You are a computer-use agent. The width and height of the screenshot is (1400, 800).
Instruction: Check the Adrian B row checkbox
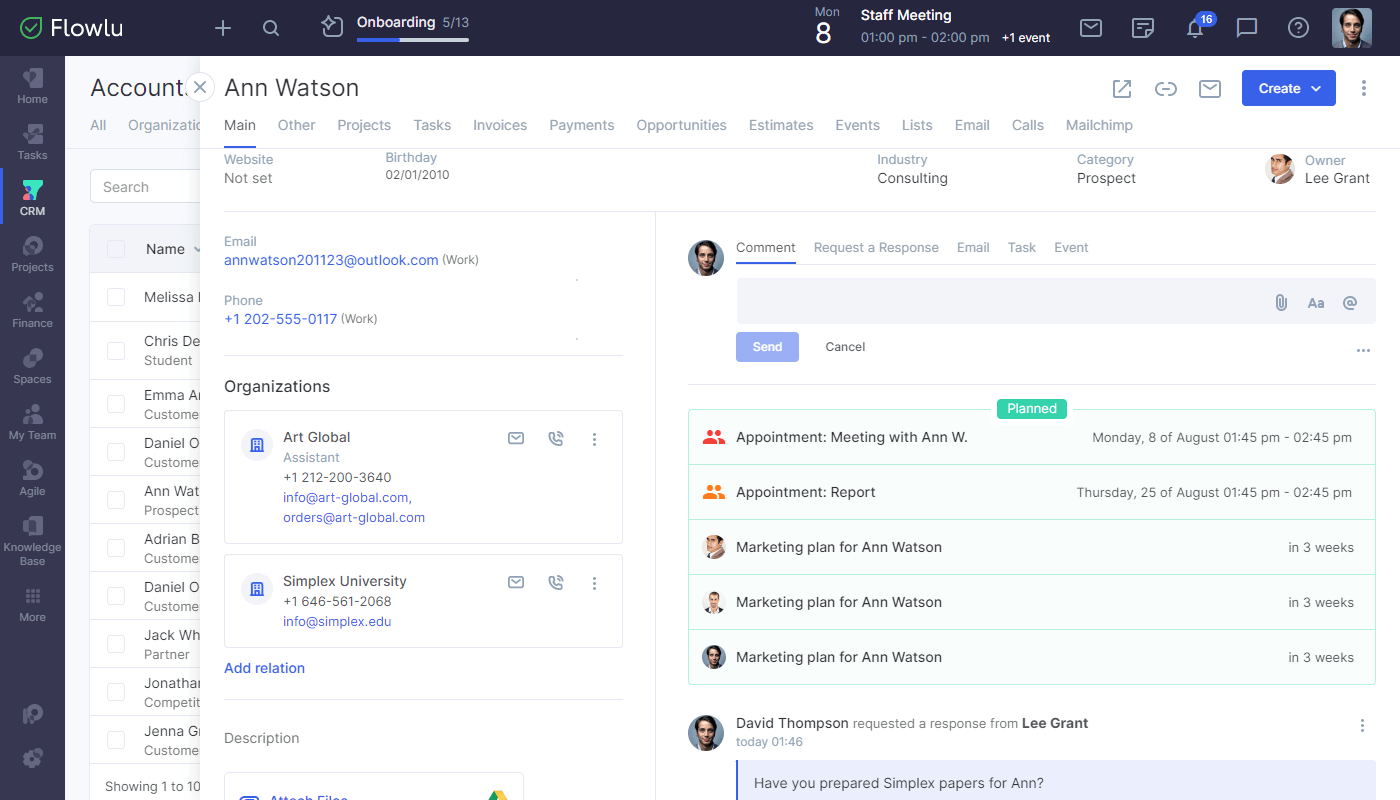116,548
